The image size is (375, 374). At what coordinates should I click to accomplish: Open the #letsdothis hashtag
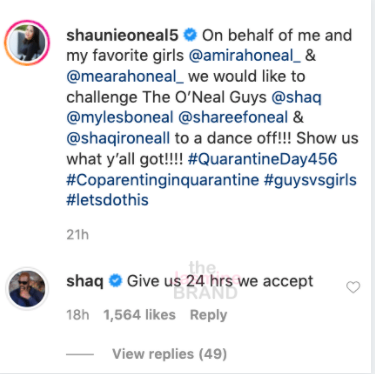[107, 200]
